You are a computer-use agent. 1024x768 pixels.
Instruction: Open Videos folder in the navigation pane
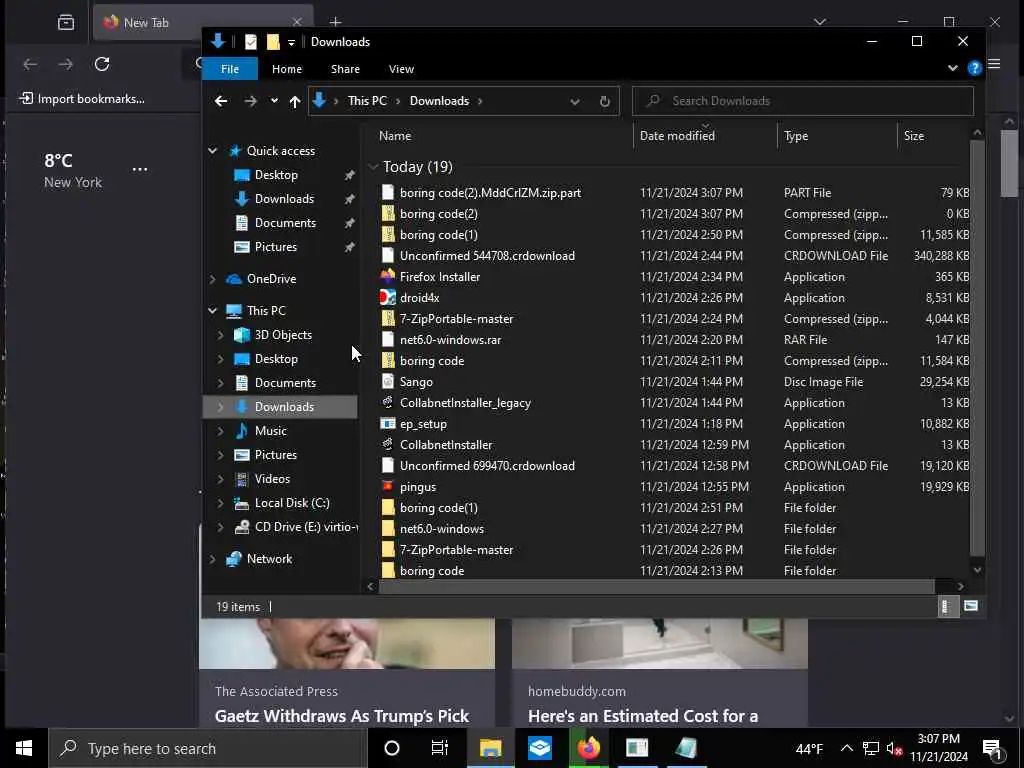[272, 479]
